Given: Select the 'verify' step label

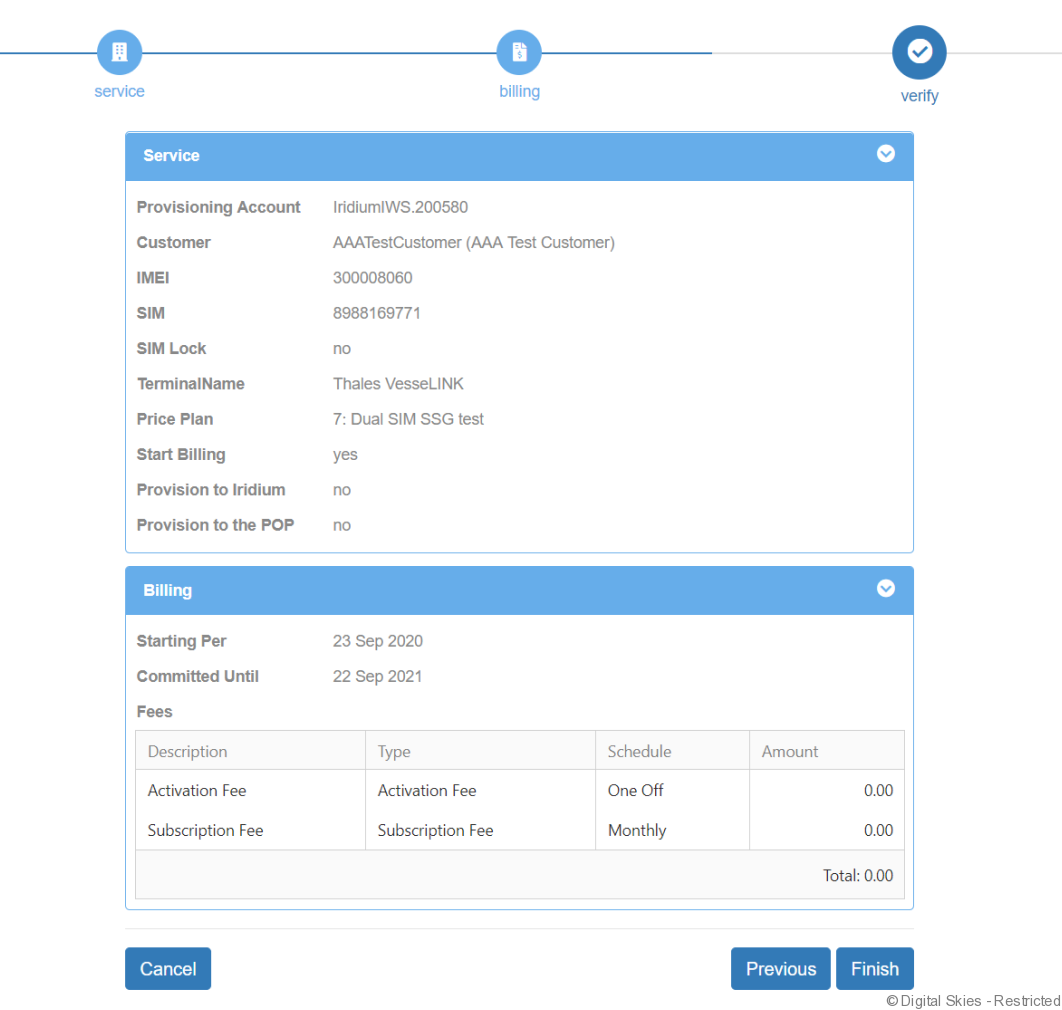Looking at the screenshot, I should coord(919,96).
